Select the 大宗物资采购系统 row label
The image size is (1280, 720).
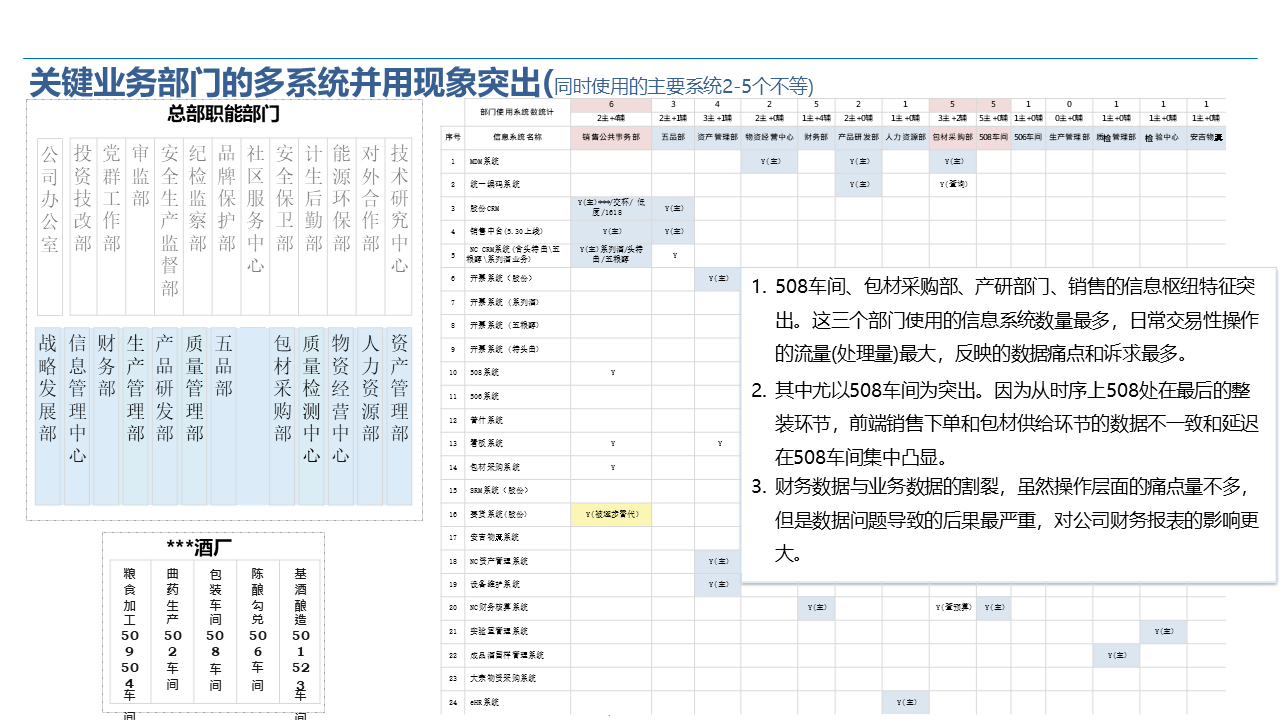(501, 678)
